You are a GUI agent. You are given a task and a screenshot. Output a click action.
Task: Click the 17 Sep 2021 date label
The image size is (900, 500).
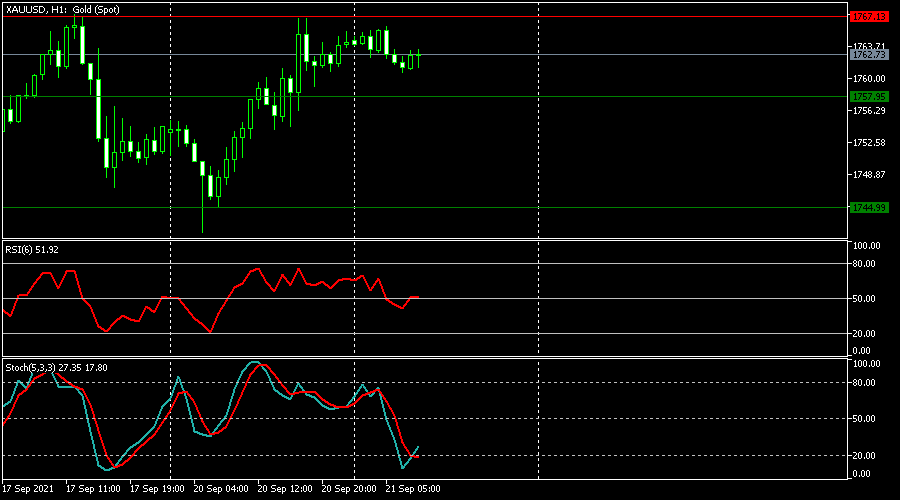tap(28, 489)
